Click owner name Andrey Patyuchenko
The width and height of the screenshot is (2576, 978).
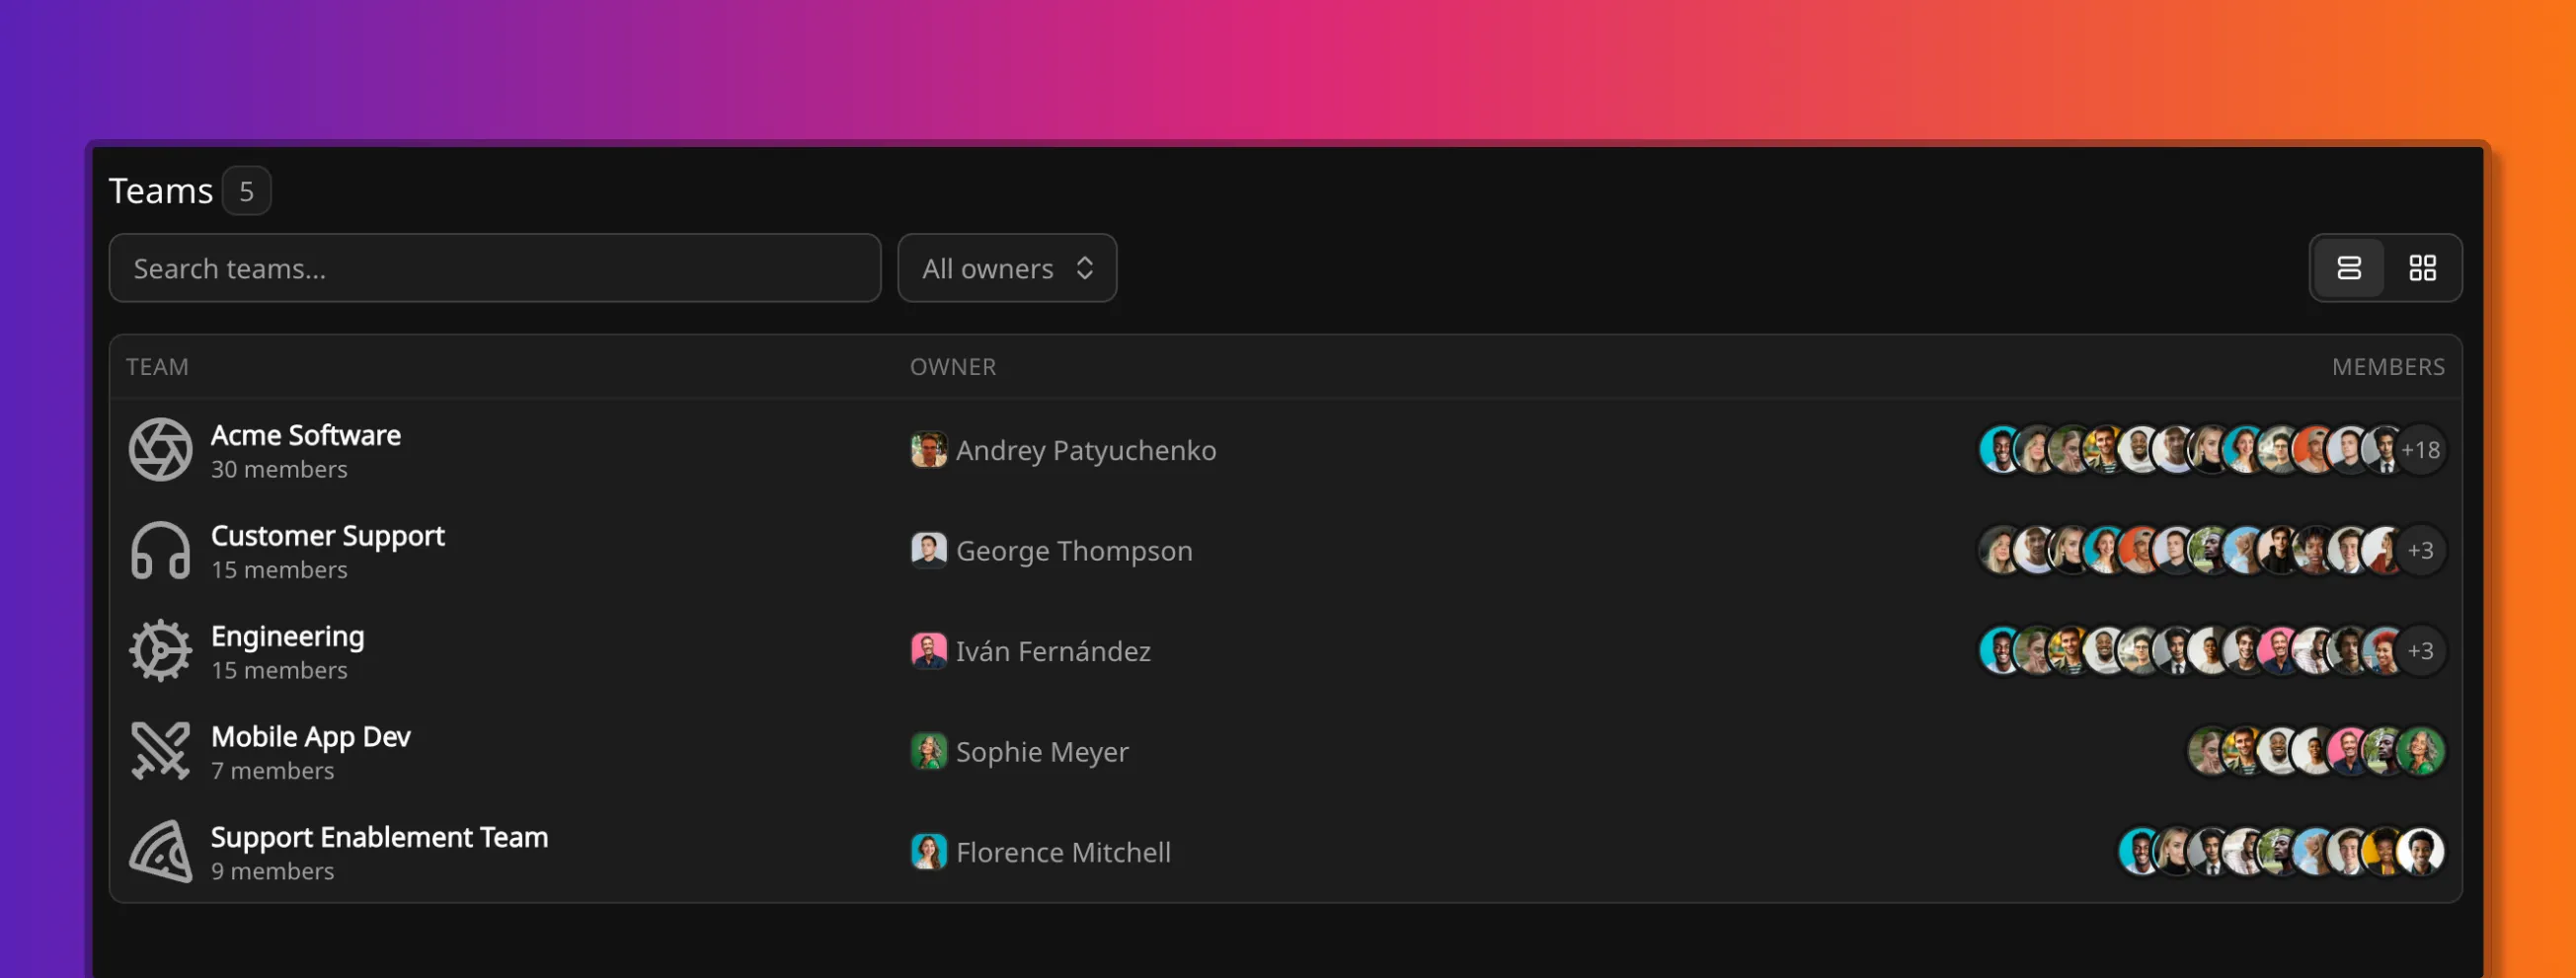click(1086, 451)
